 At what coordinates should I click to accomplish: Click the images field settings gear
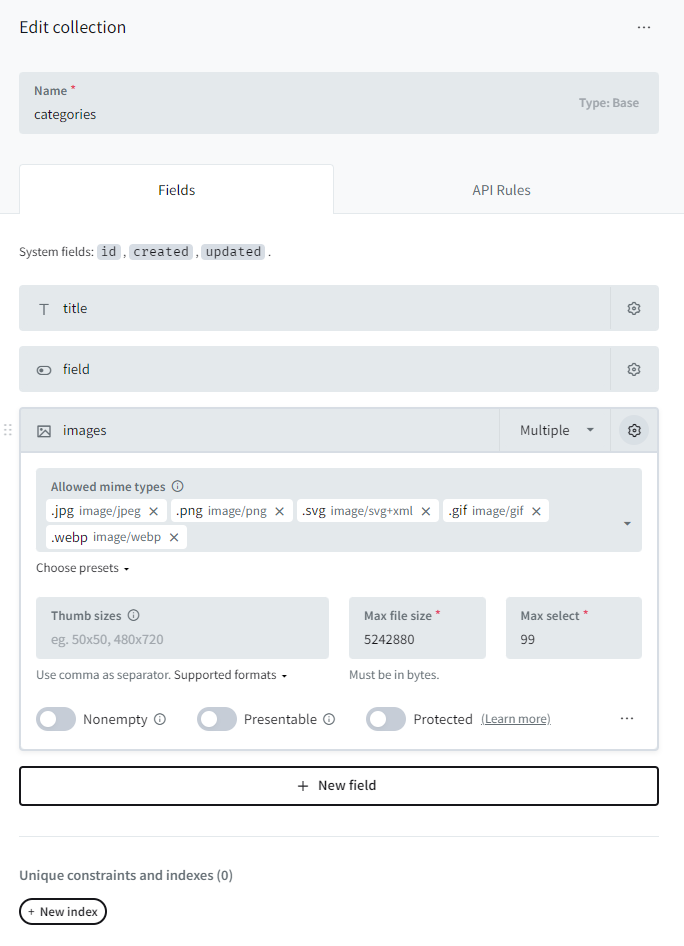[633, 430]
